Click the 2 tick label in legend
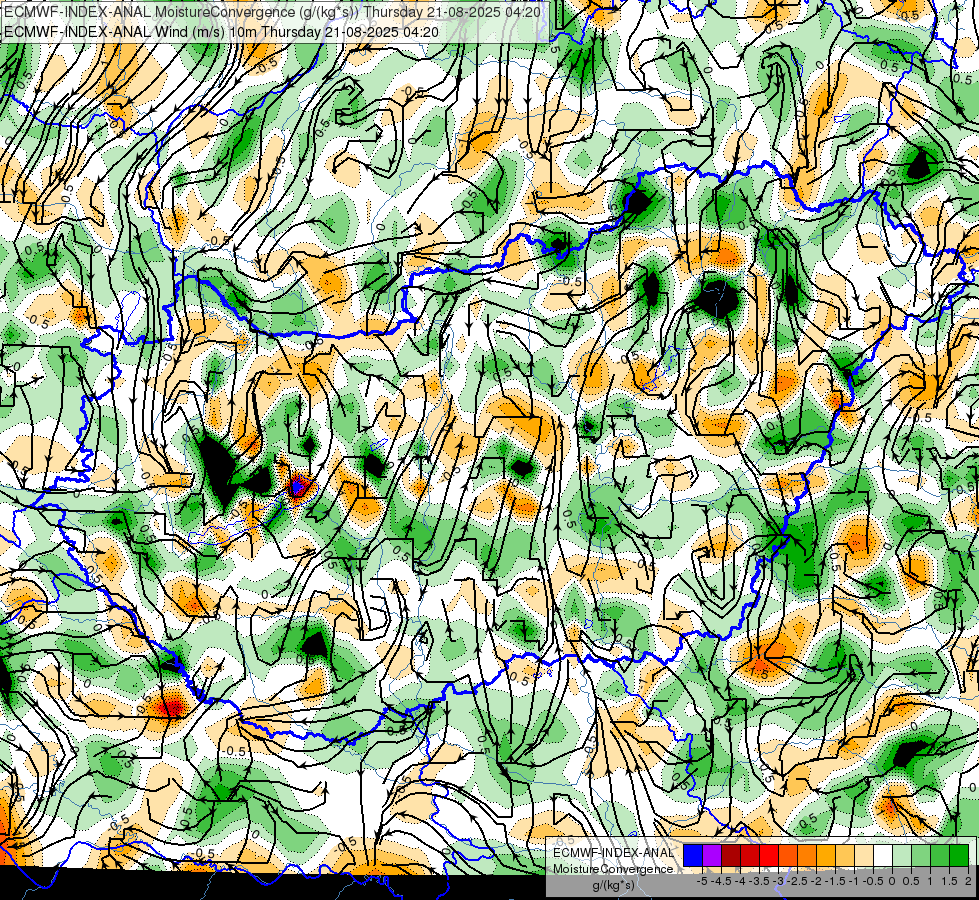The height and width of the screenshot is (900, 979). point(968,881)
